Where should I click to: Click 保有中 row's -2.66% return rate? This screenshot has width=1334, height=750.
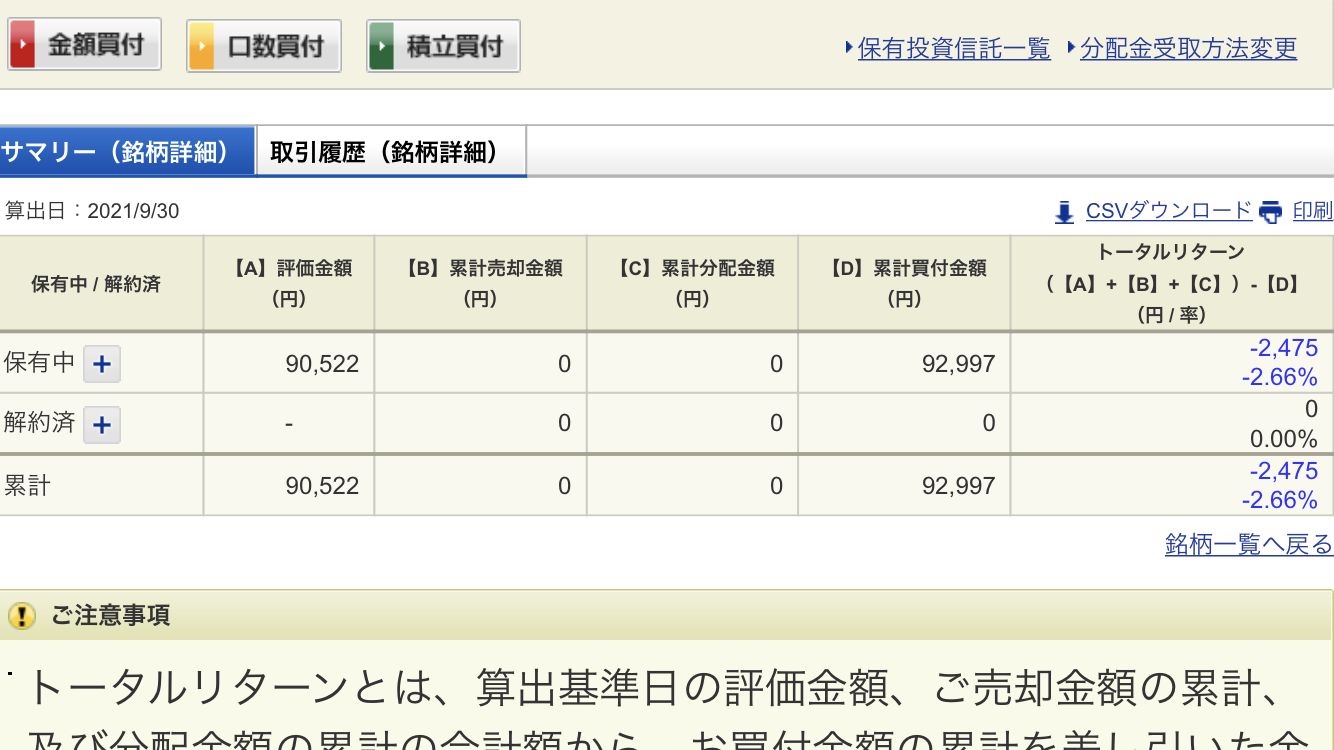tap(1280, 378)
